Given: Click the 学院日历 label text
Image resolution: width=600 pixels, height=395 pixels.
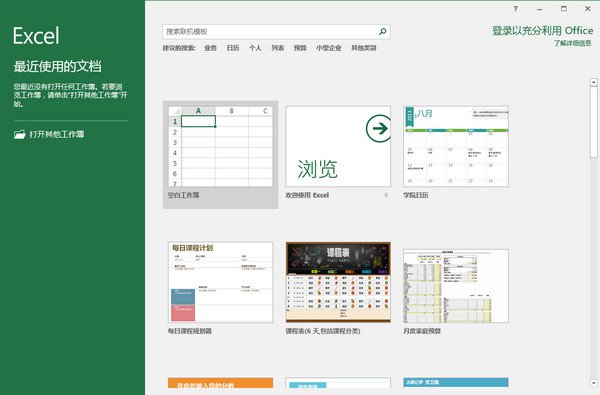Looking at the screenshot, I should tap(416, 195).
